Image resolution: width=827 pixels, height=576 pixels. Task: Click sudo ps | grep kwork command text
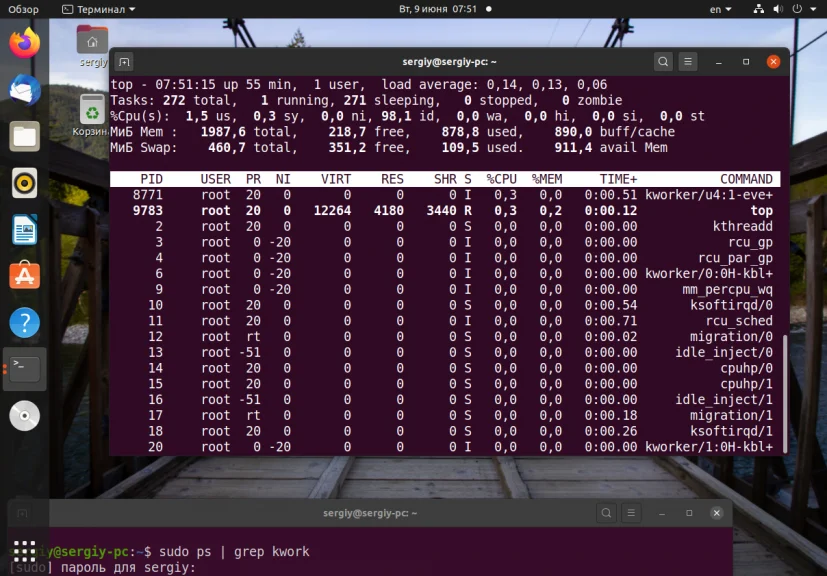[234, 552]
